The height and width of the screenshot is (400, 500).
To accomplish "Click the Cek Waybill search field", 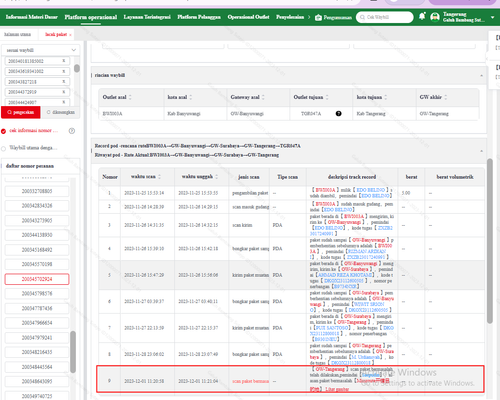I will 385,17.
